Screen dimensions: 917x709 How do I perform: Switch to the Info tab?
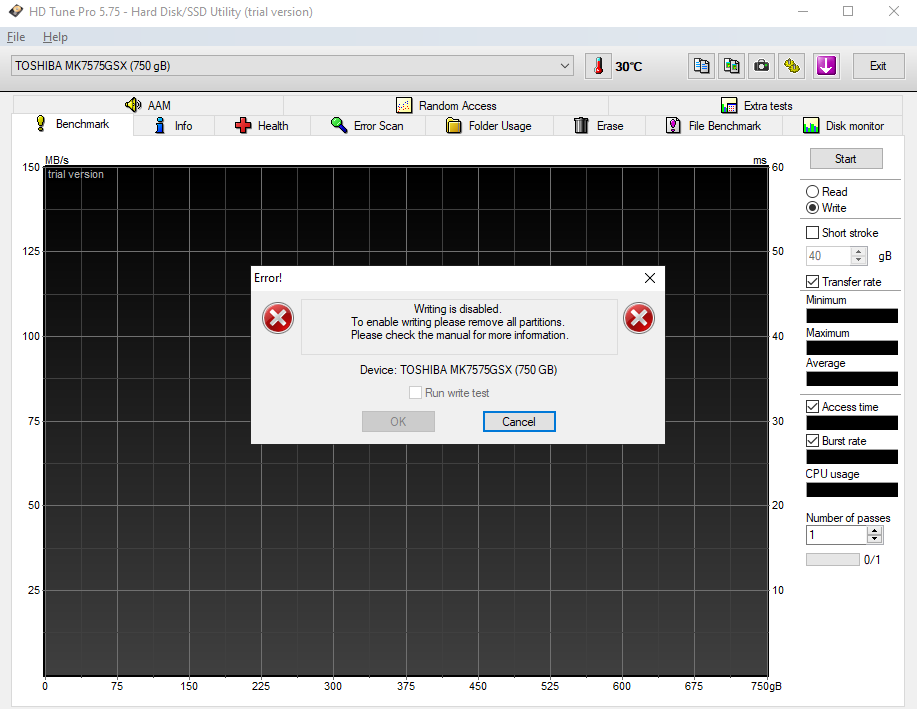[174, 126]
